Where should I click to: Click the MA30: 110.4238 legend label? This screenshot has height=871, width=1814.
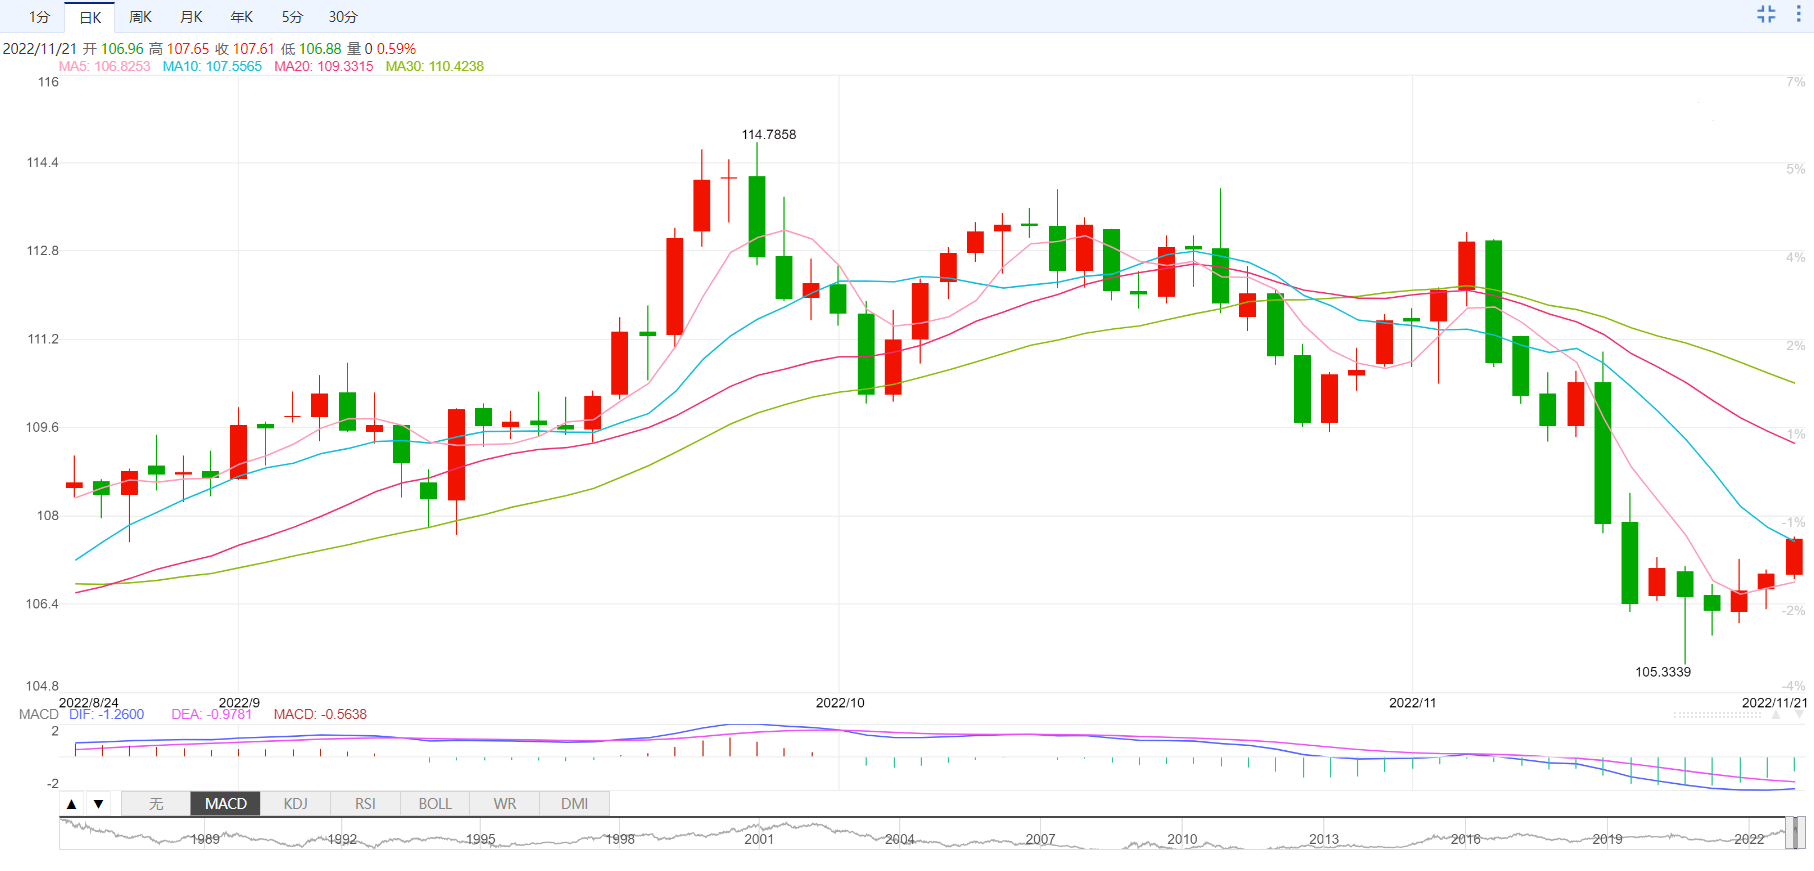click(x=435, y=66)
